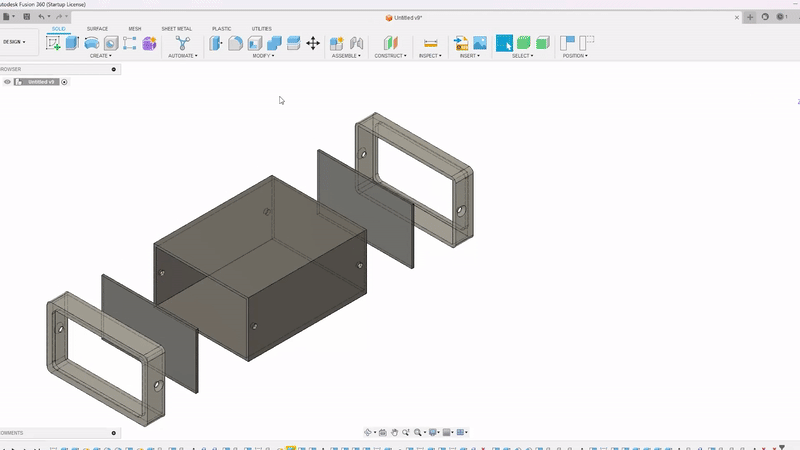Pick the green Freeform Select icon
Image resolution: width=800 pixels, height=450 pixels.
pyautogui.click(x=523, y=43)
